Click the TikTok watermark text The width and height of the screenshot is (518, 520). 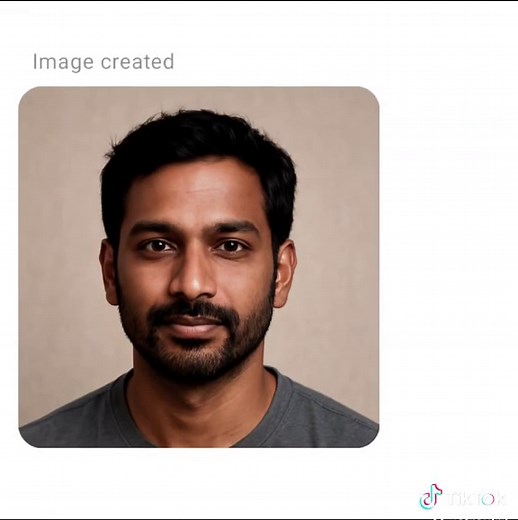tap(476, 498)
